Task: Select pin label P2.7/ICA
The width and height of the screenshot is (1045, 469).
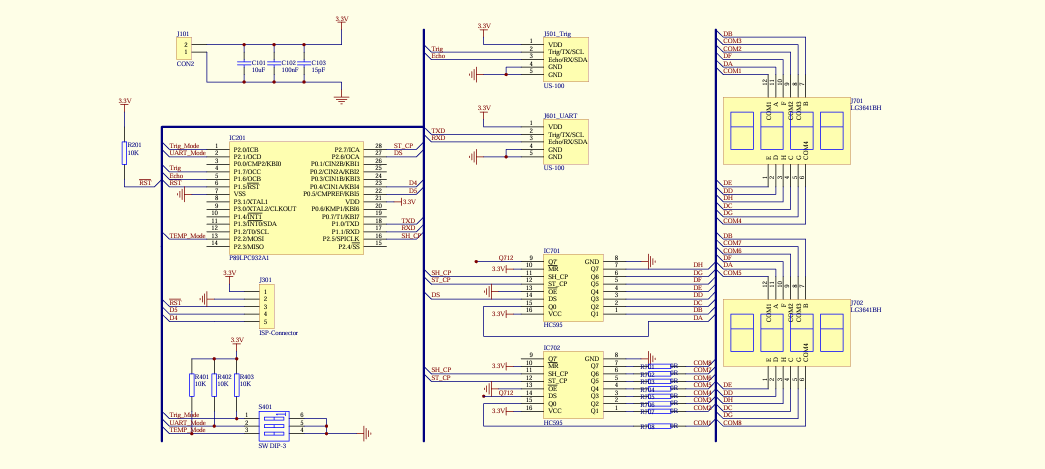Action: [347, 149]
